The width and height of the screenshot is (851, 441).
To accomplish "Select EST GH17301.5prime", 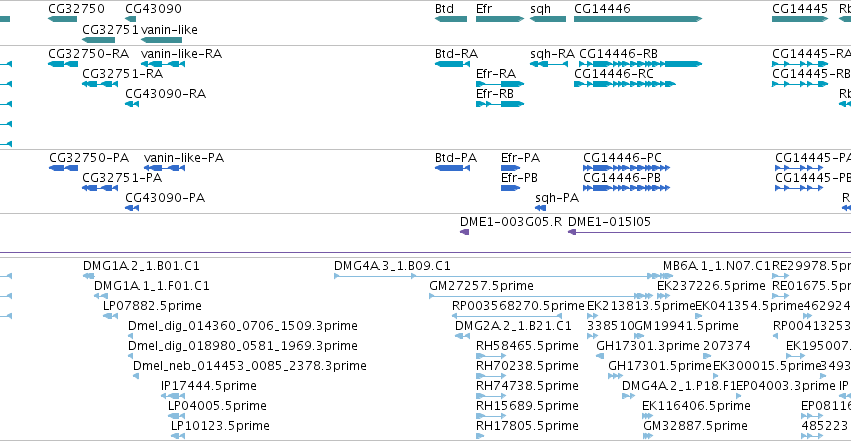I will click(615, 376).
